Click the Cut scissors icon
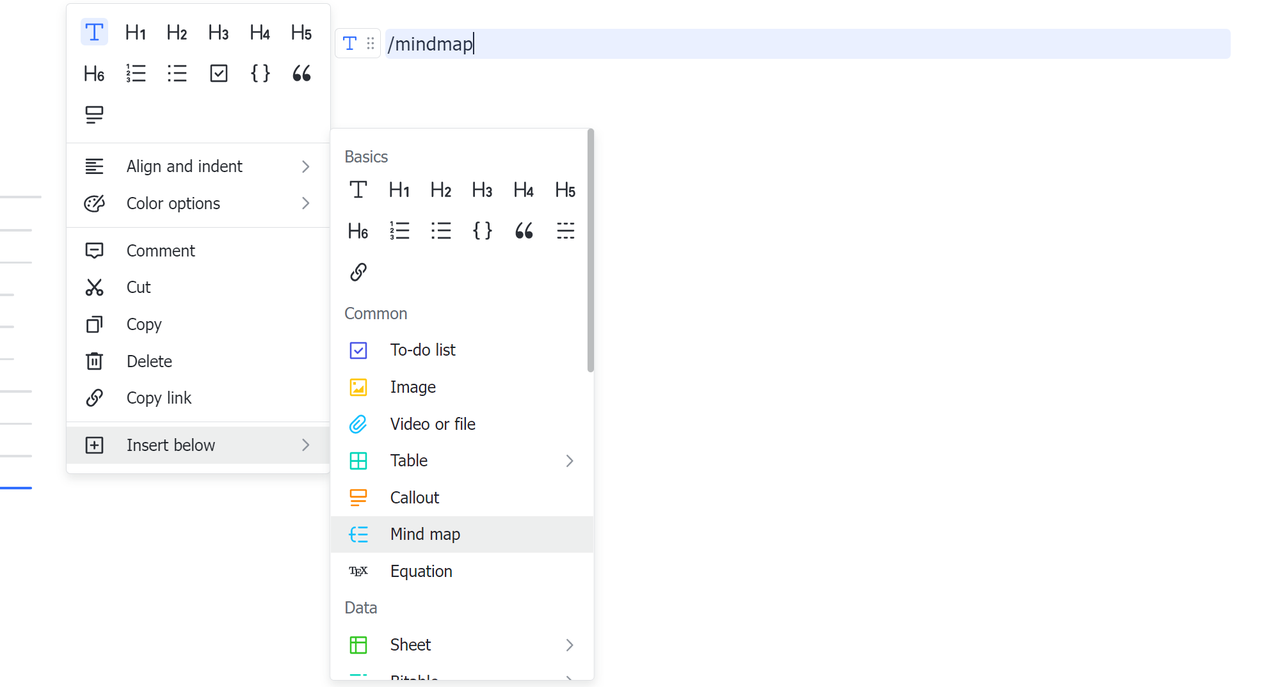 (x=95, y=287)
